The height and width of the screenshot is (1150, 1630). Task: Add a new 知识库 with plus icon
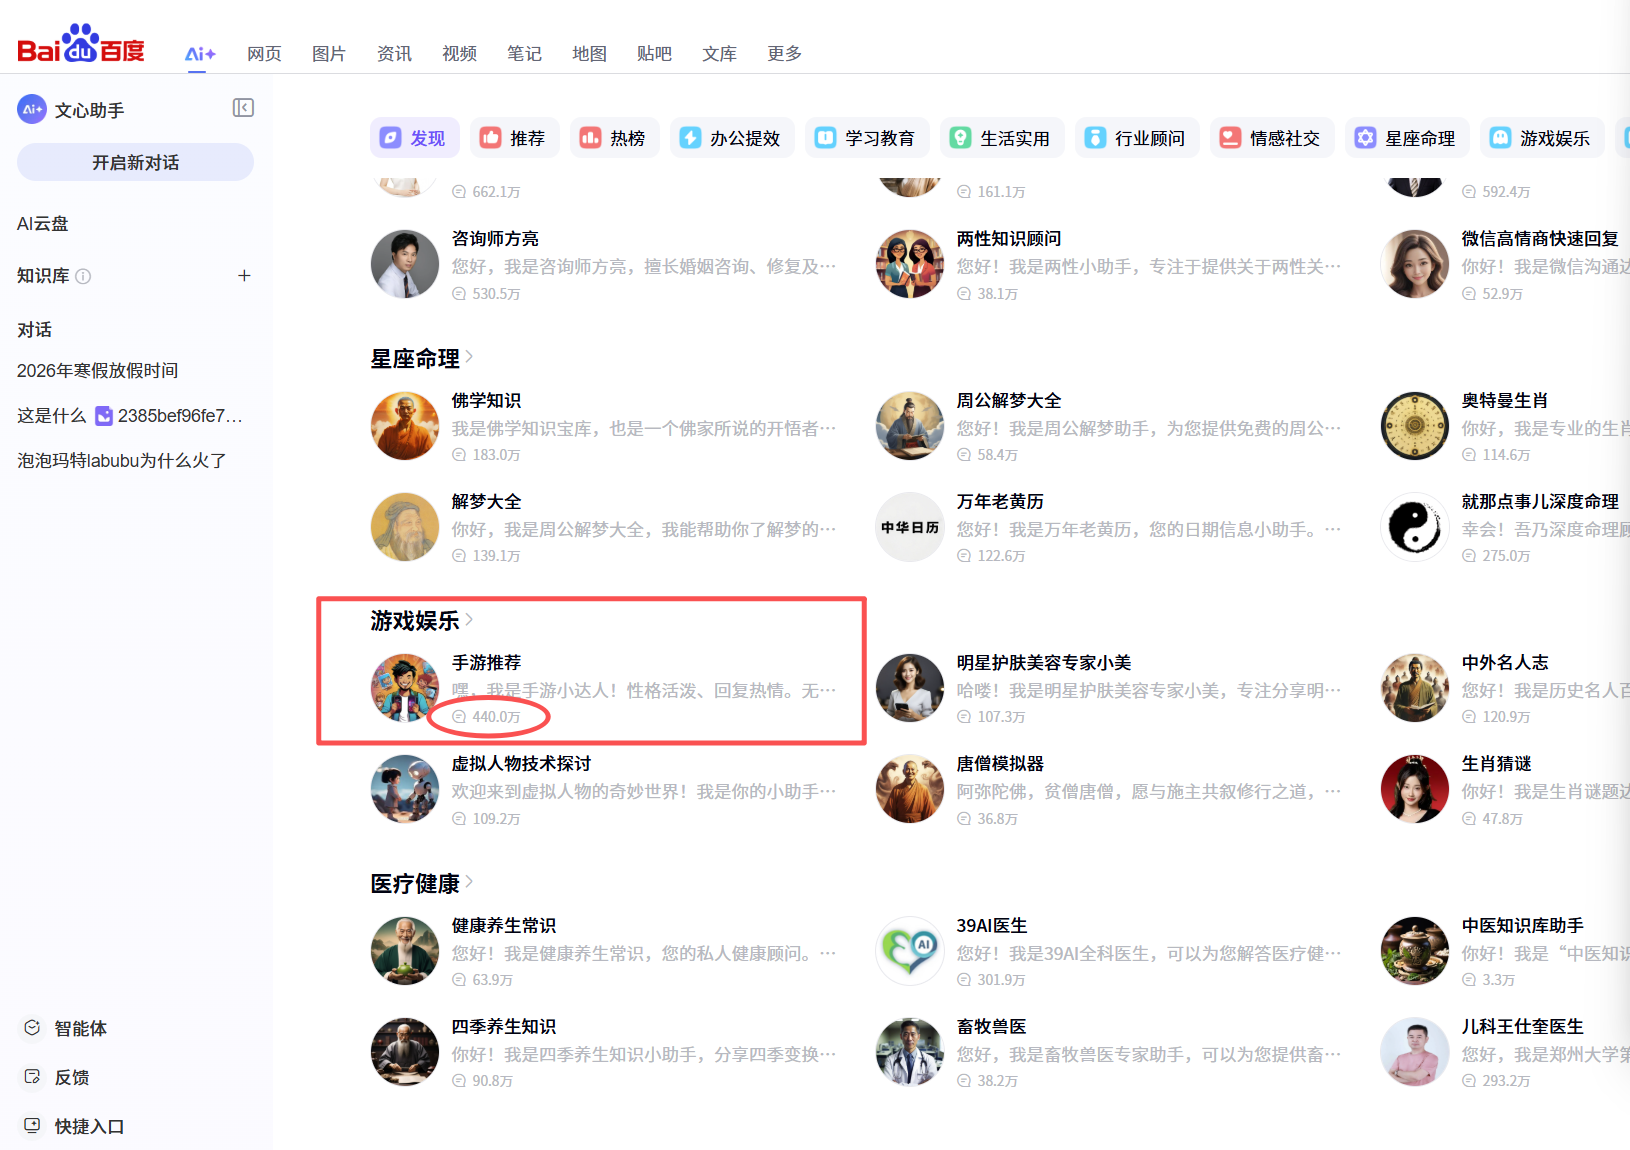[x=244, y=276]
